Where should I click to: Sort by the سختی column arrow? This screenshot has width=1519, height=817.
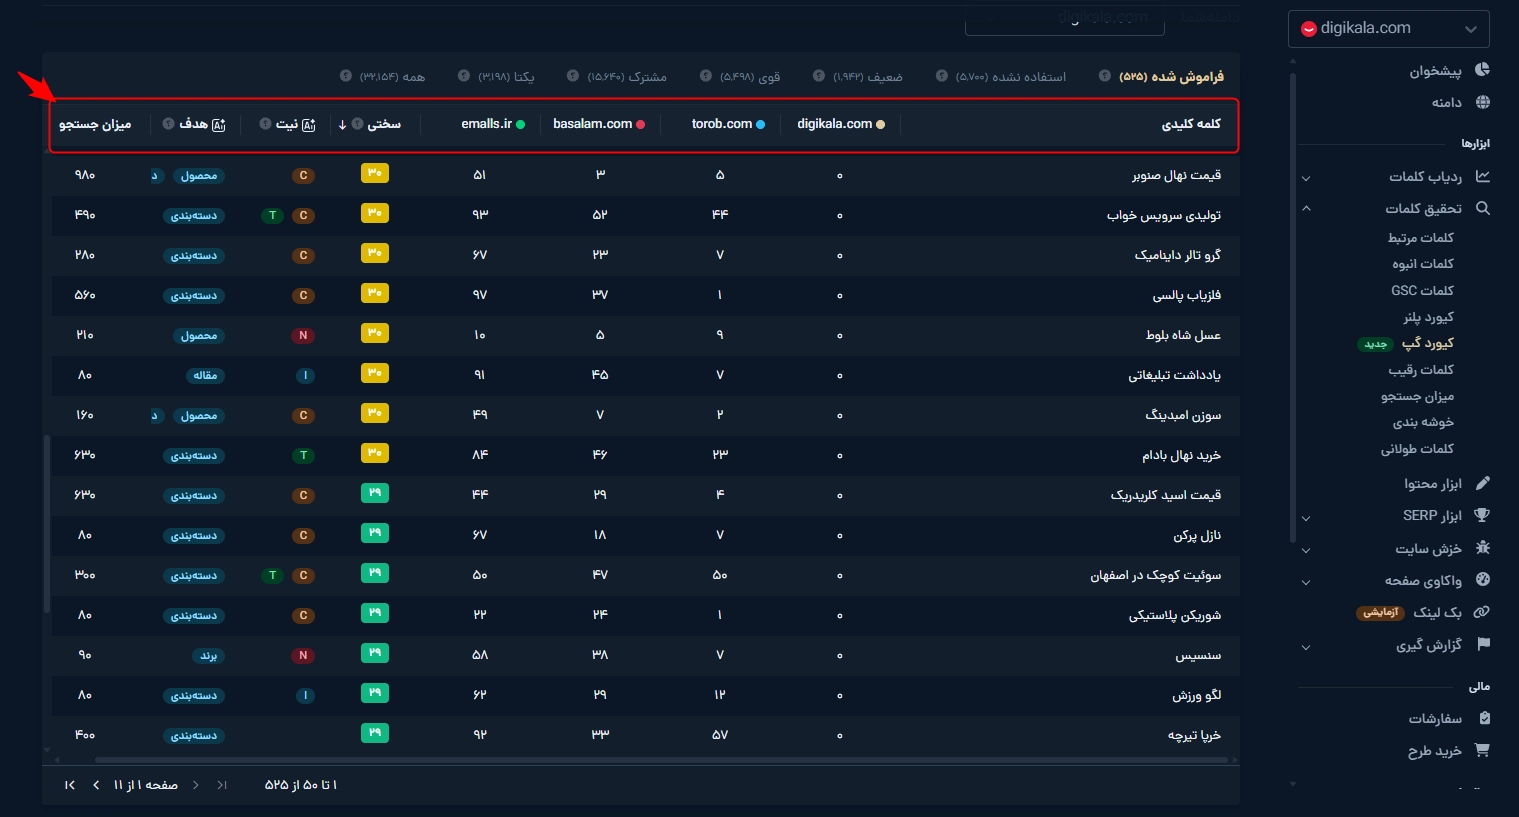coord(342,124)
